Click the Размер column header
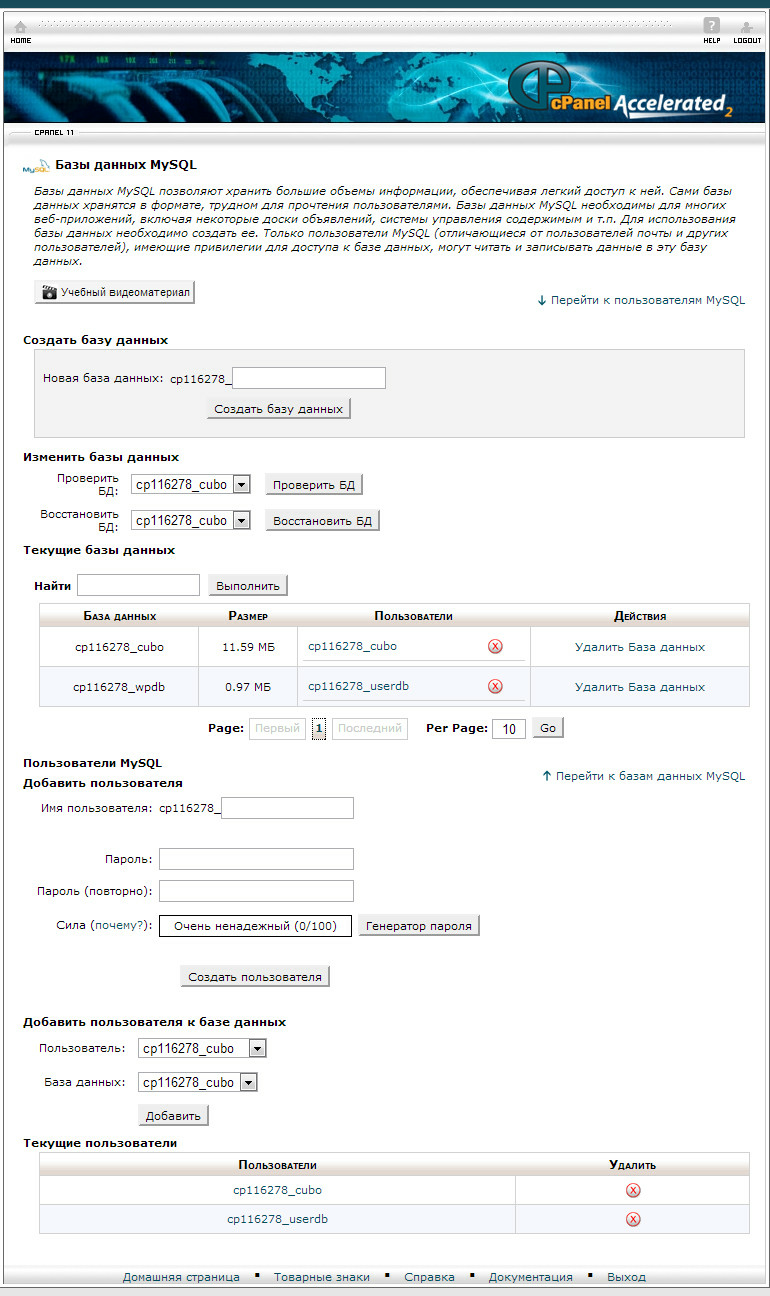This screenshot has width=770, height=1296. tap(248, 616)
